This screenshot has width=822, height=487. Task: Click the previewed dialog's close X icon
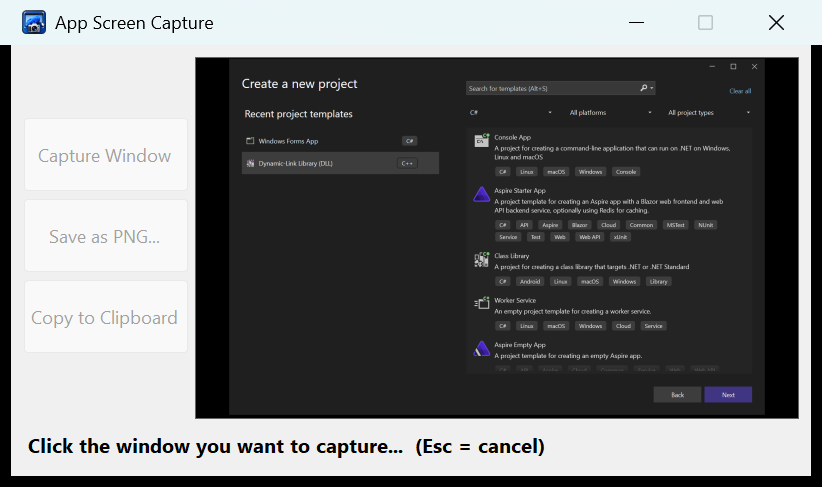tap(754, 67)
